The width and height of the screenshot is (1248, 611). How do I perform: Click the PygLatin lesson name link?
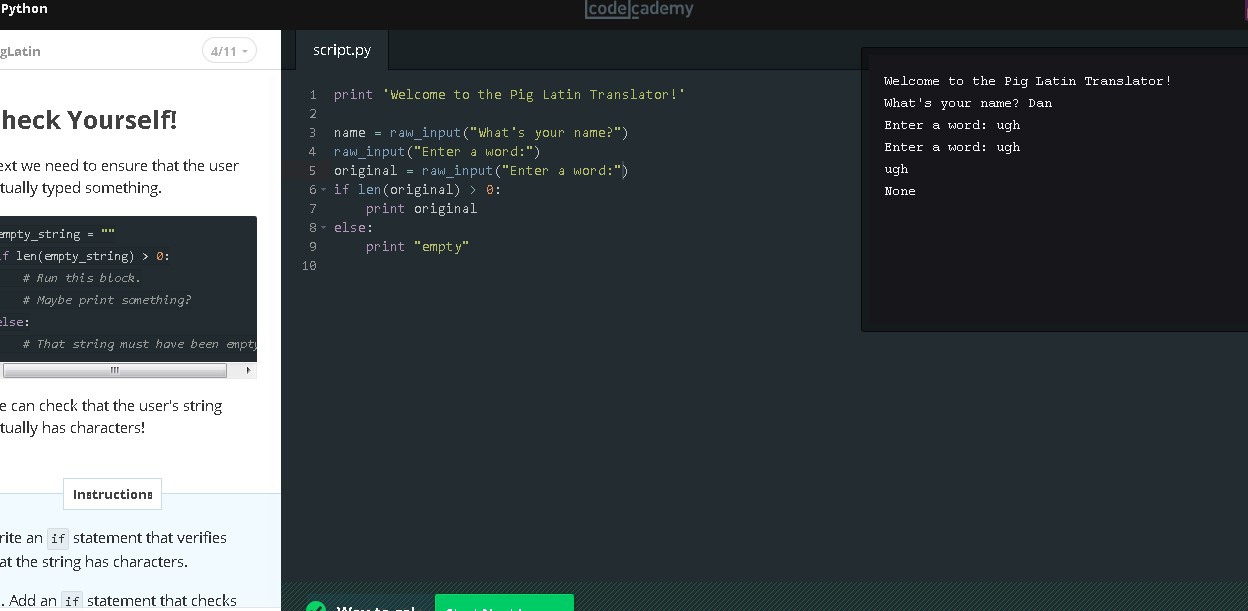21,51
